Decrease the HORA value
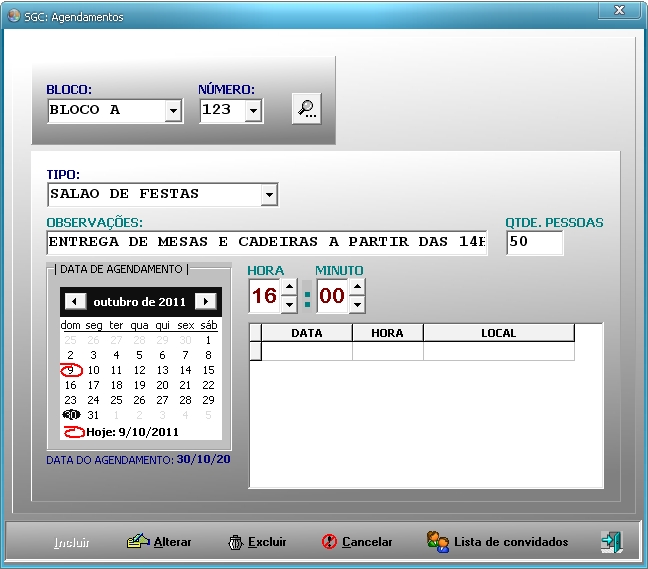This screenshot has height=569, width=648. [289, 304]
